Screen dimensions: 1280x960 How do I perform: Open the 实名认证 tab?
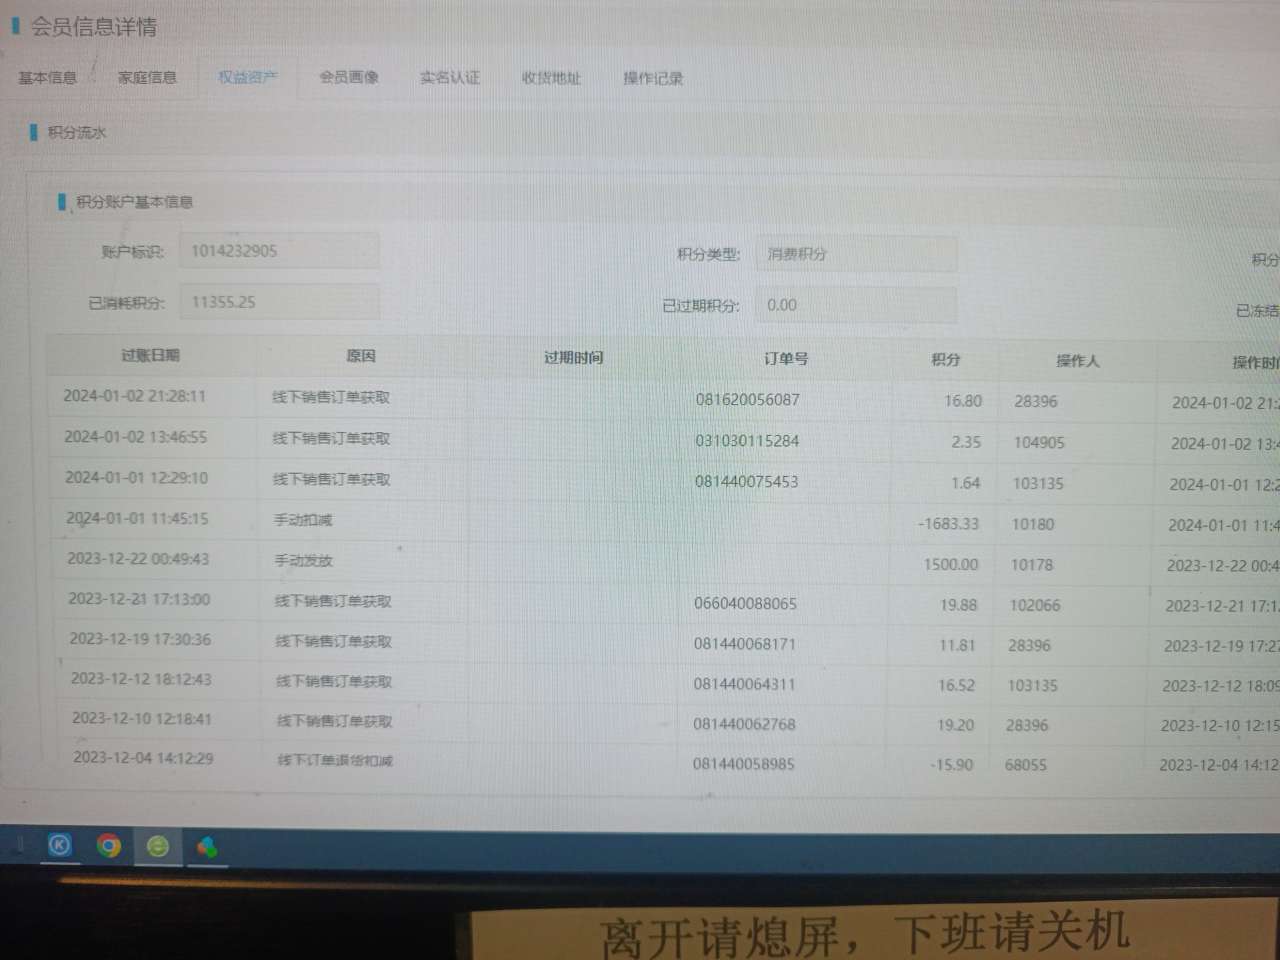pyautogui.click(x=450, y=77)
